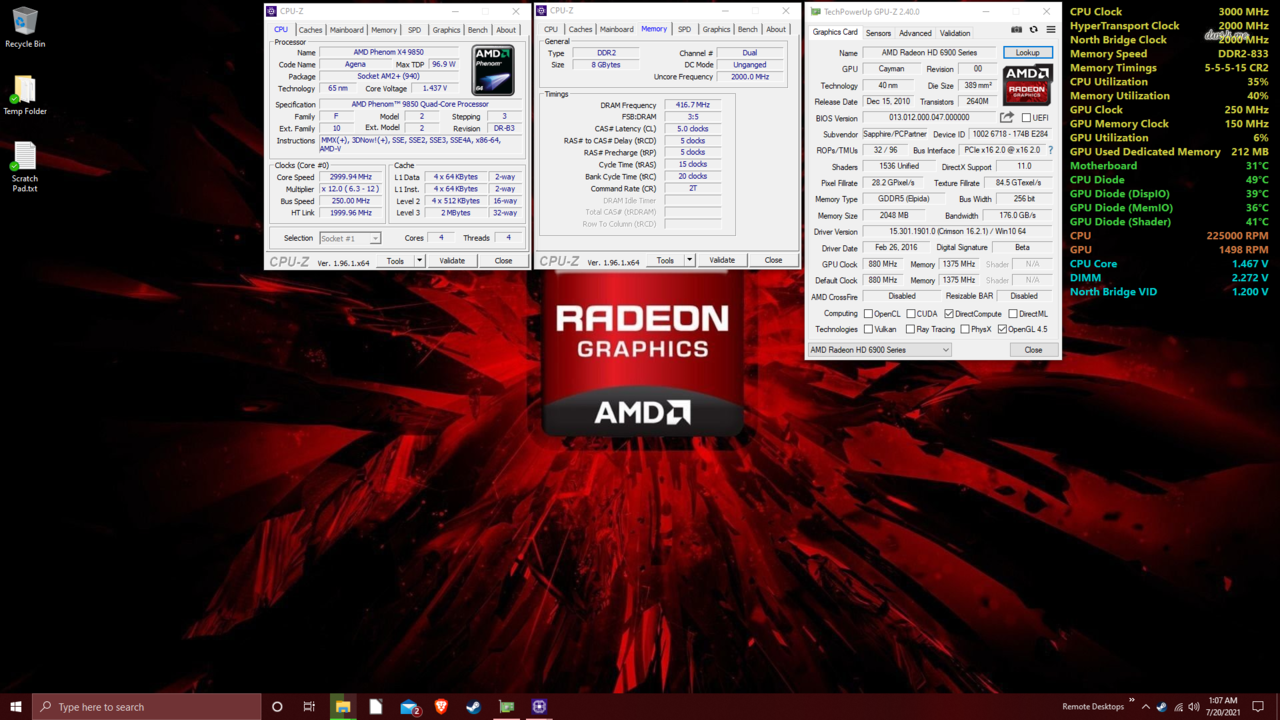The image size is (1280, 720).
Task: Click the Windows taskbar search box
Action: point(147,707)
